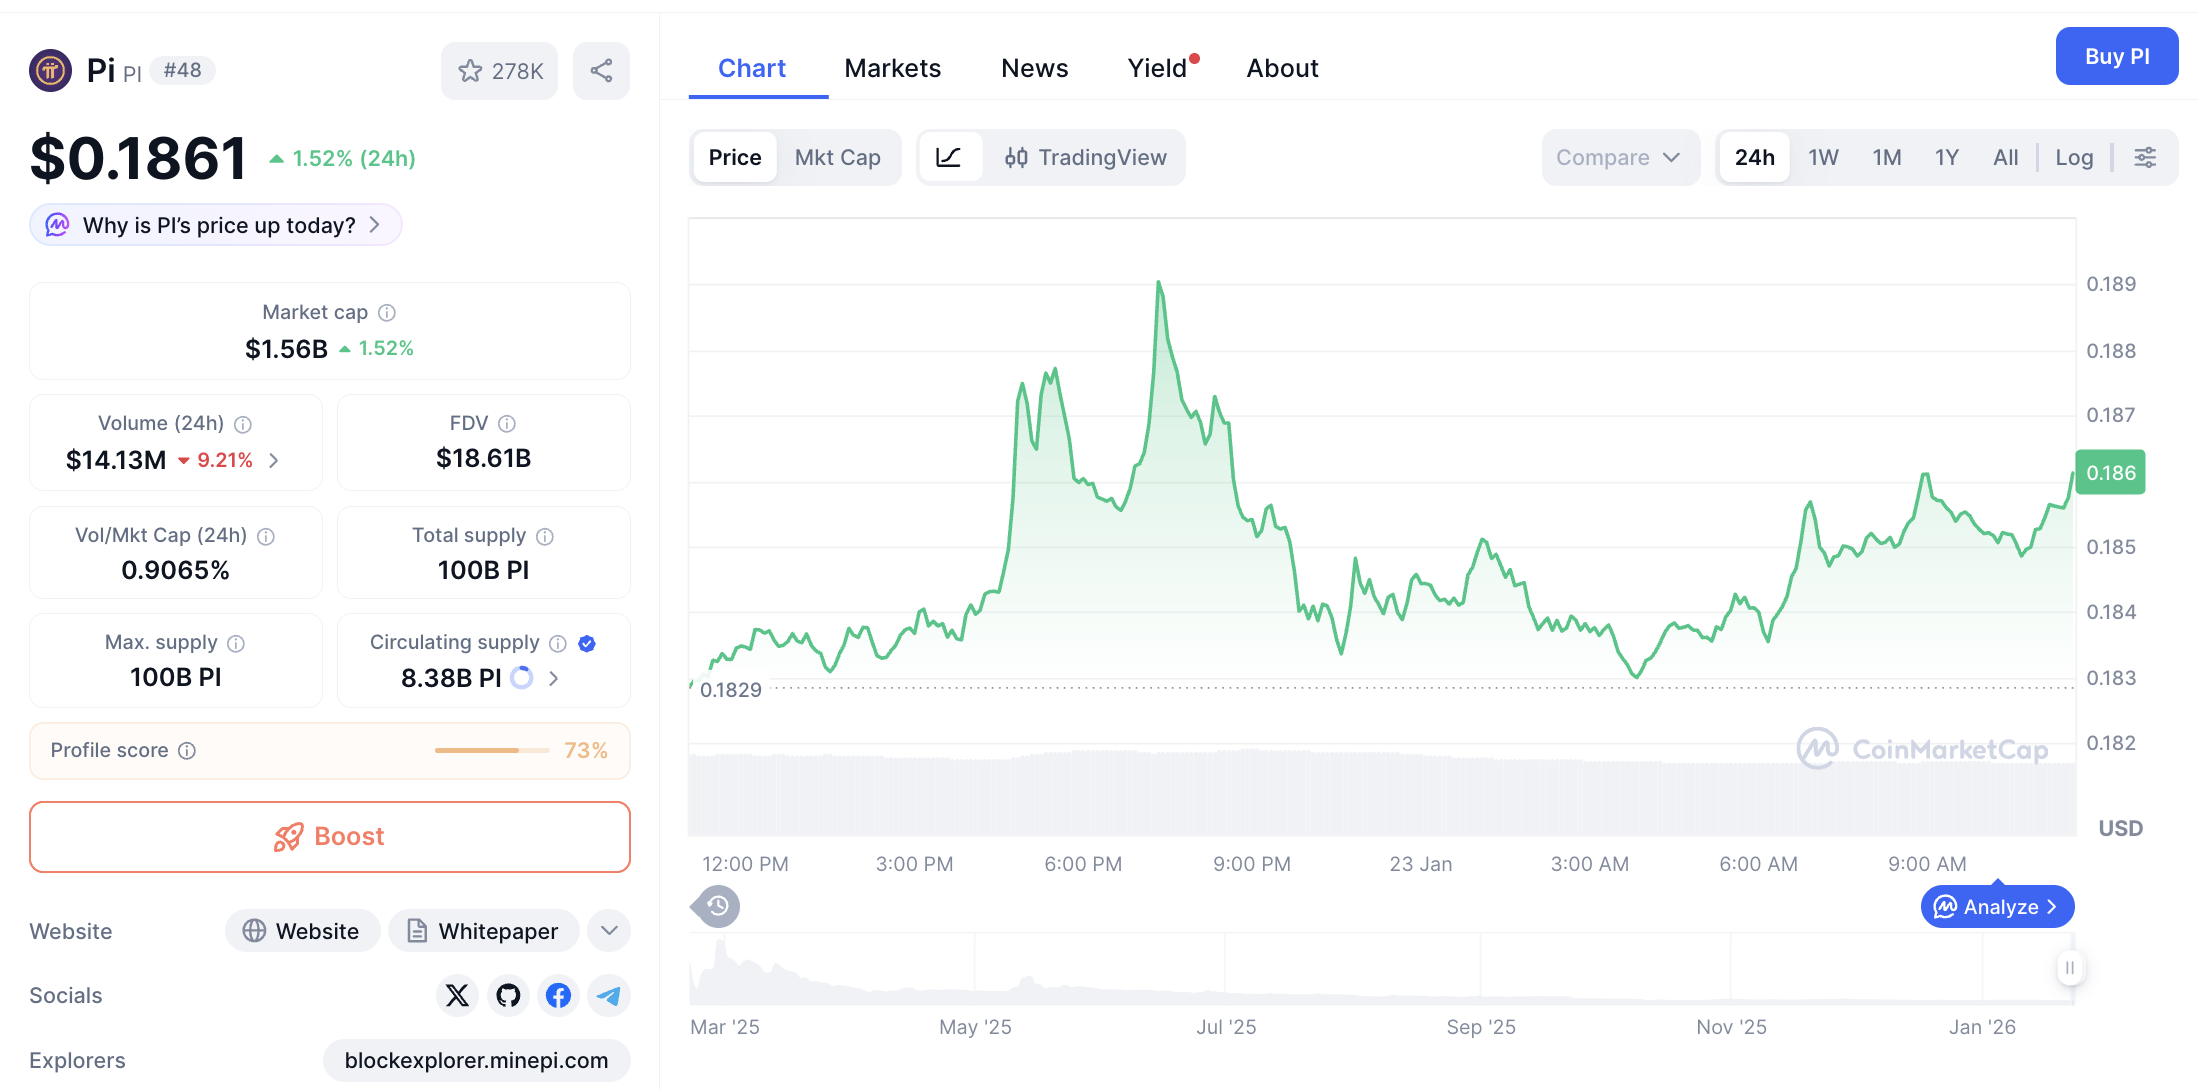The width and height of the screenshot is (2198, 1090).
Task: Select the line chart style icon
Action: [x=949, y=157]
